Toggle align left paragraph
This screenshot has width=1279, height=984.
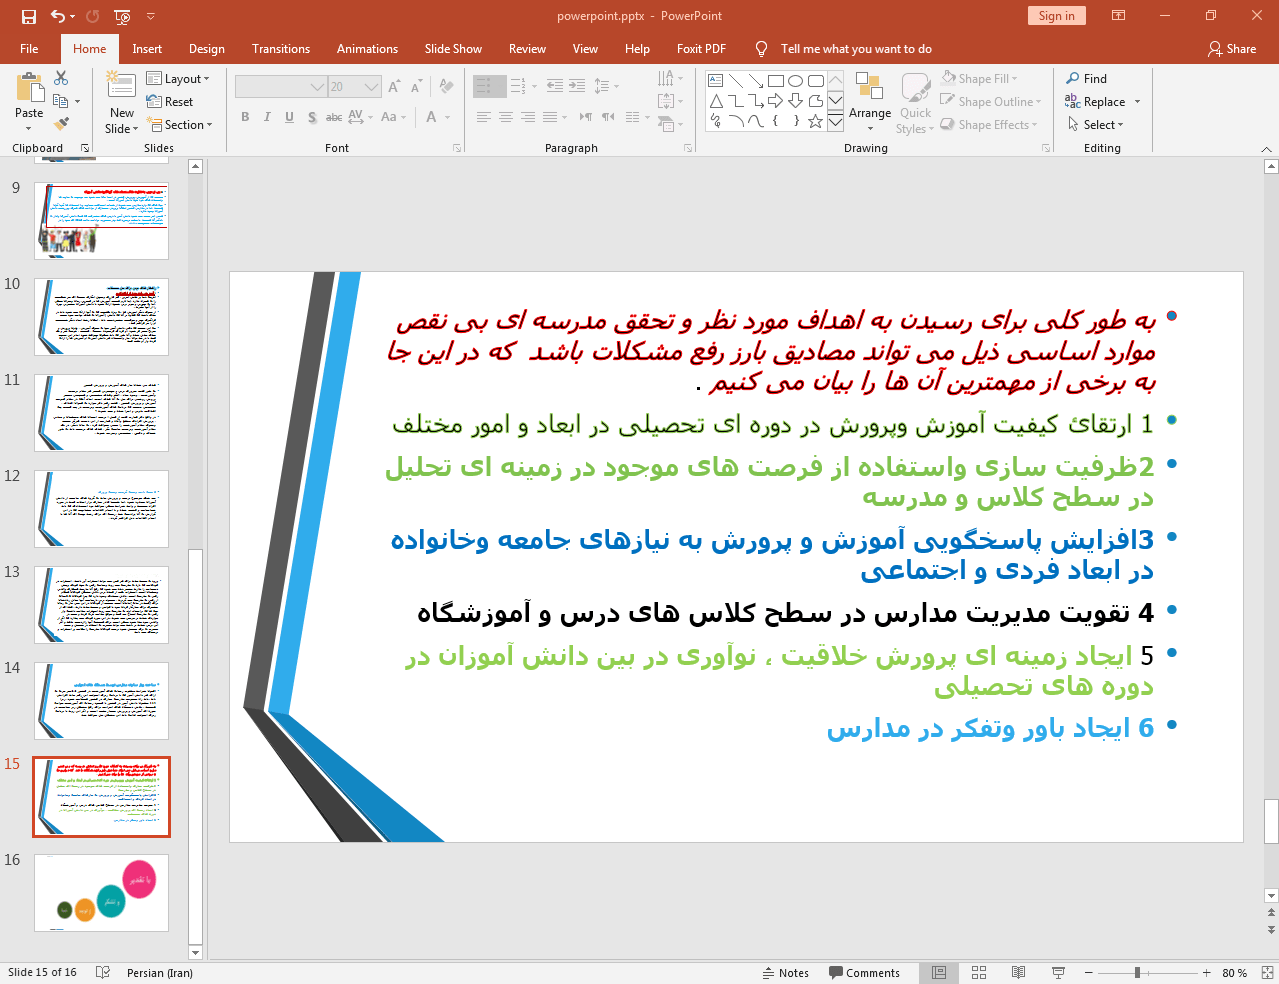click(x=483, y=117)
